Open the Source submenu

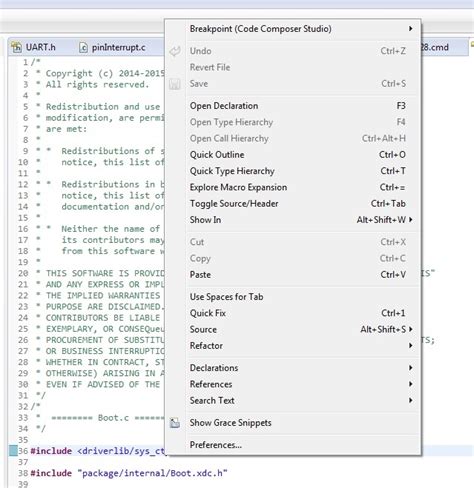(x=293, y=329)
